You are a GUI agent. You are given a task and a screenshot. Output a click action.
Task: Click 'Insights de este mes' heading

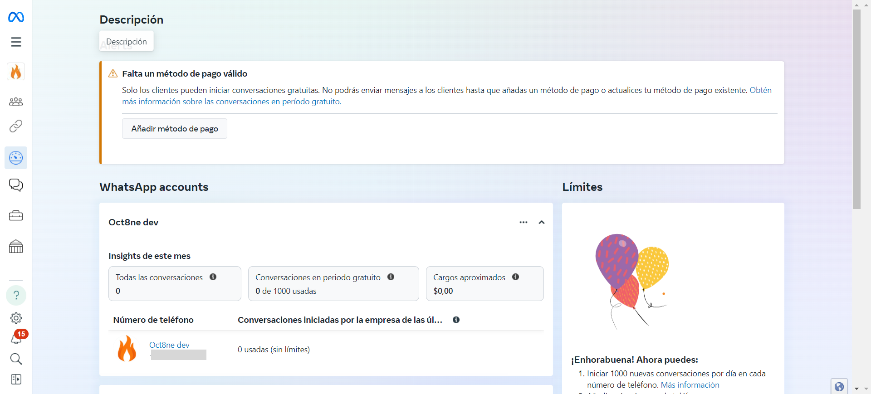pos(149,256)
